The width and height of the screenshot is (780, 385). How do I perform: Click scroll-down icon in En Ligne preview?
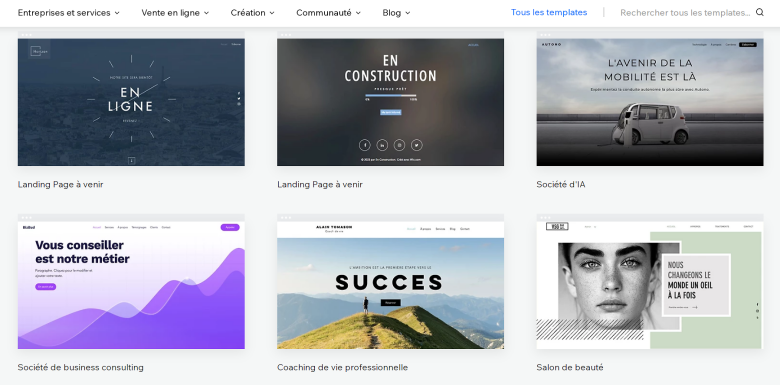[x=131, y=160]
